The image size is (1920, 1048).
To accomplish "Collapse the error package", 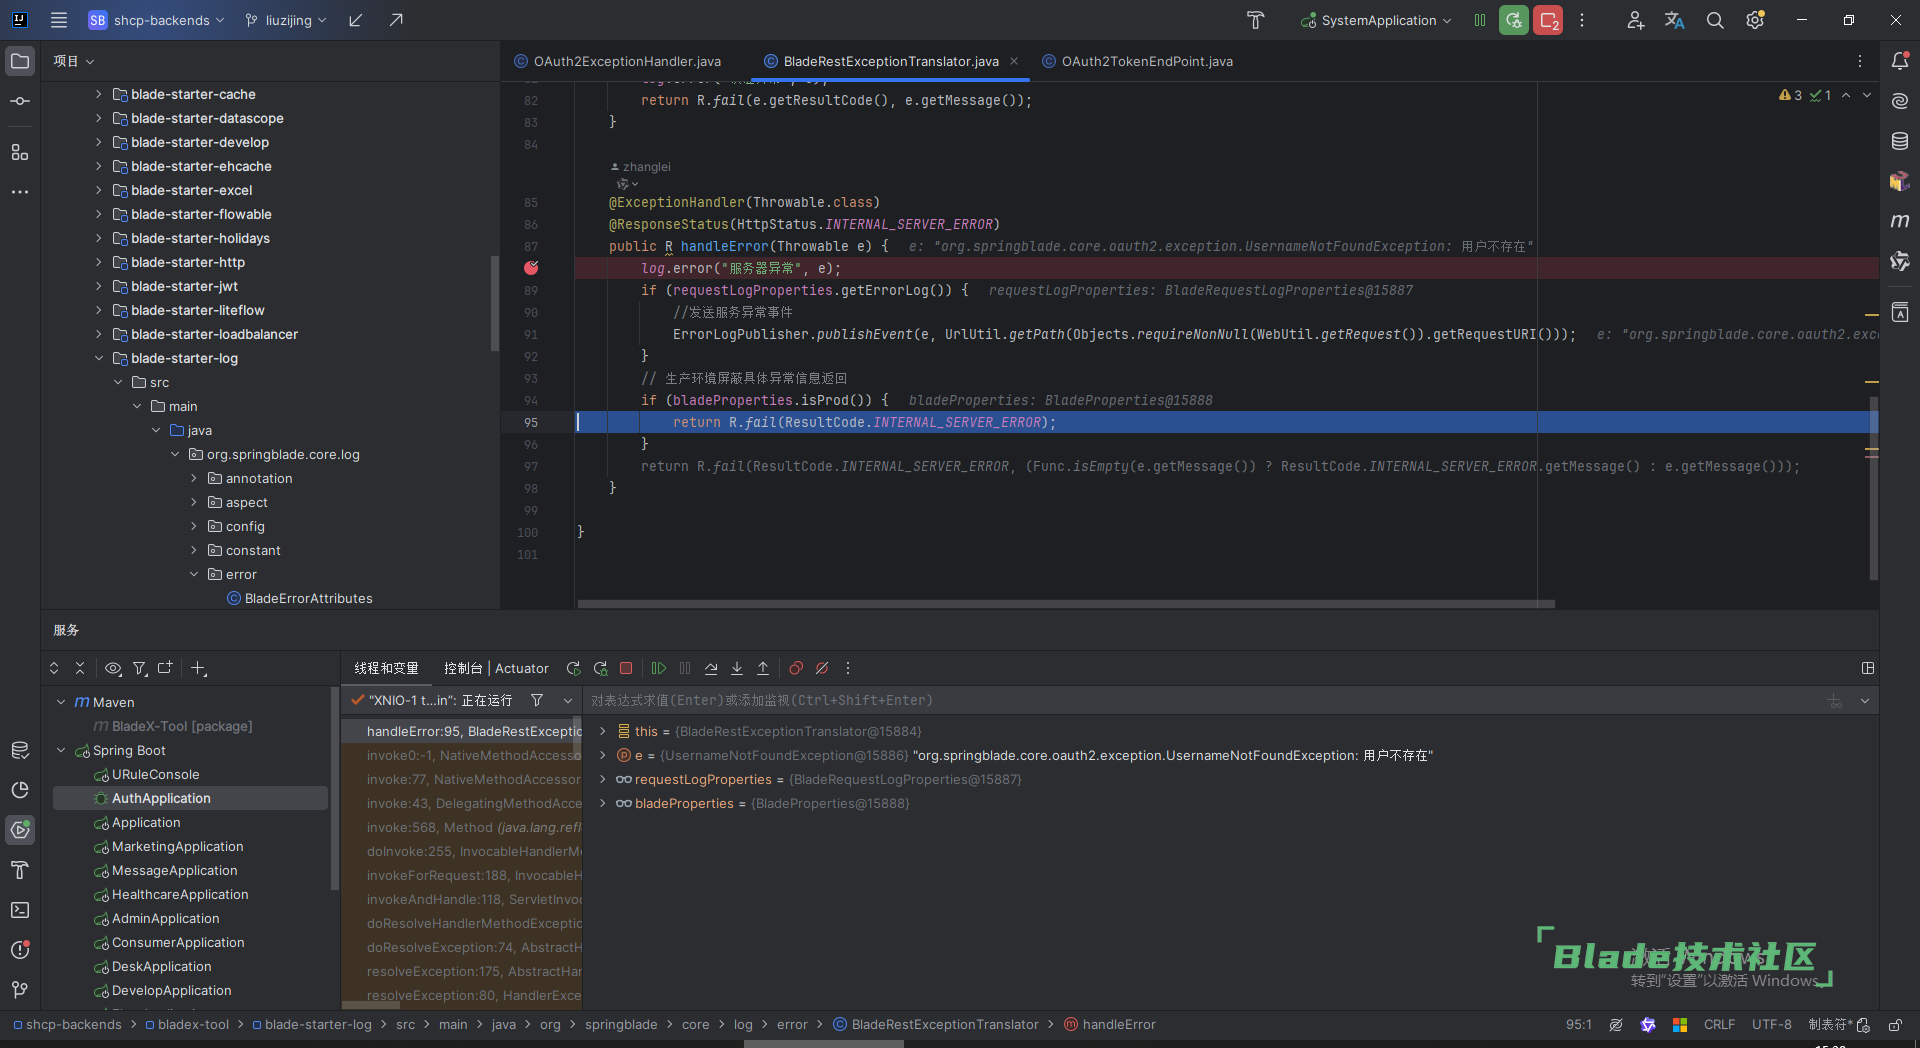I will coord(193,574).
